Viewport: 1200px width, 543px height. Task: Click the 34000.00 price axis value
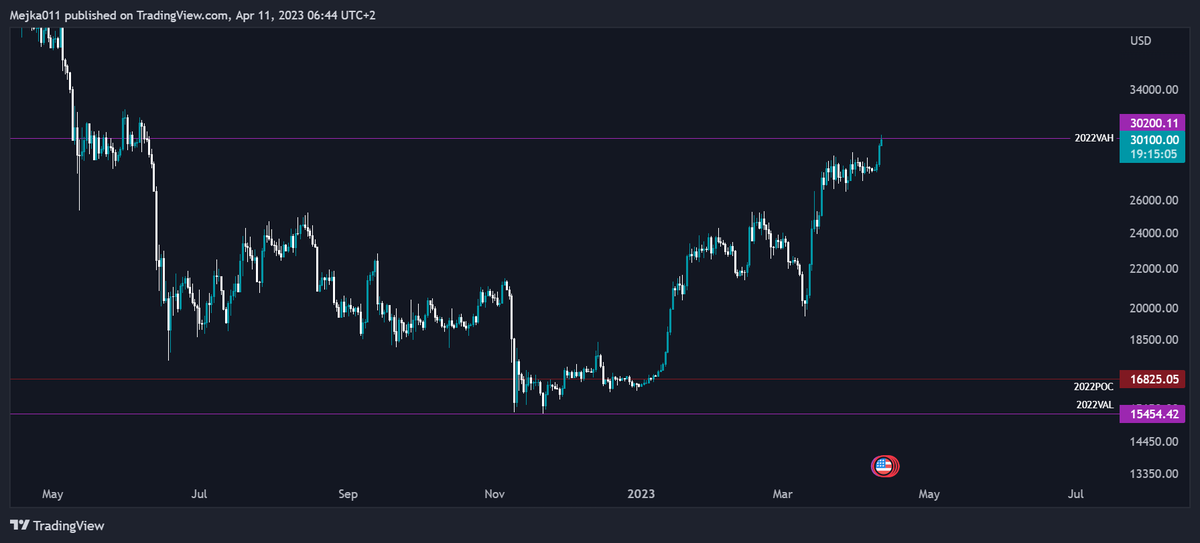click(1155, 90)
